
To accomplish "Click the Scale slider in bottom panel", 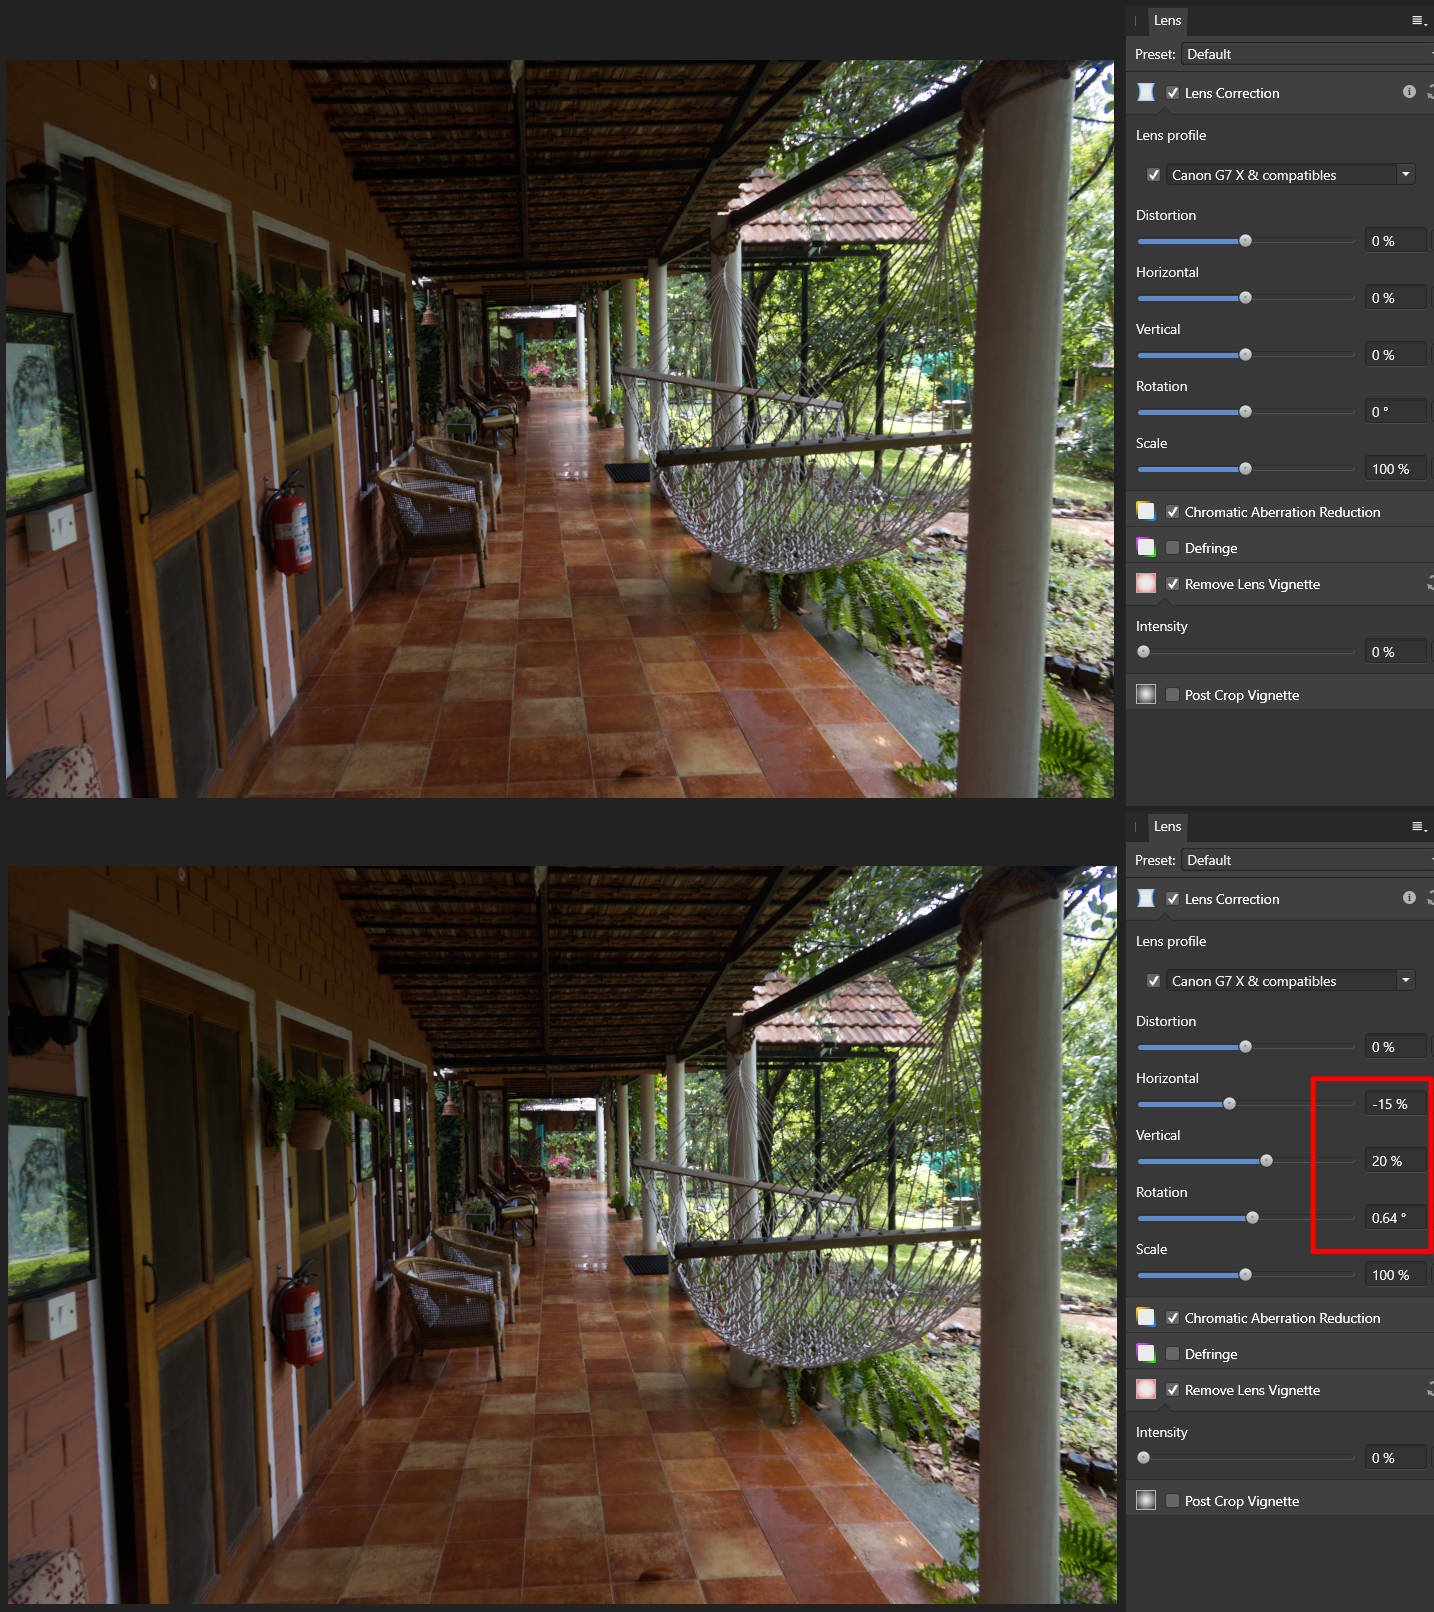I will pyautogui.click(x=1246, y=1275).
